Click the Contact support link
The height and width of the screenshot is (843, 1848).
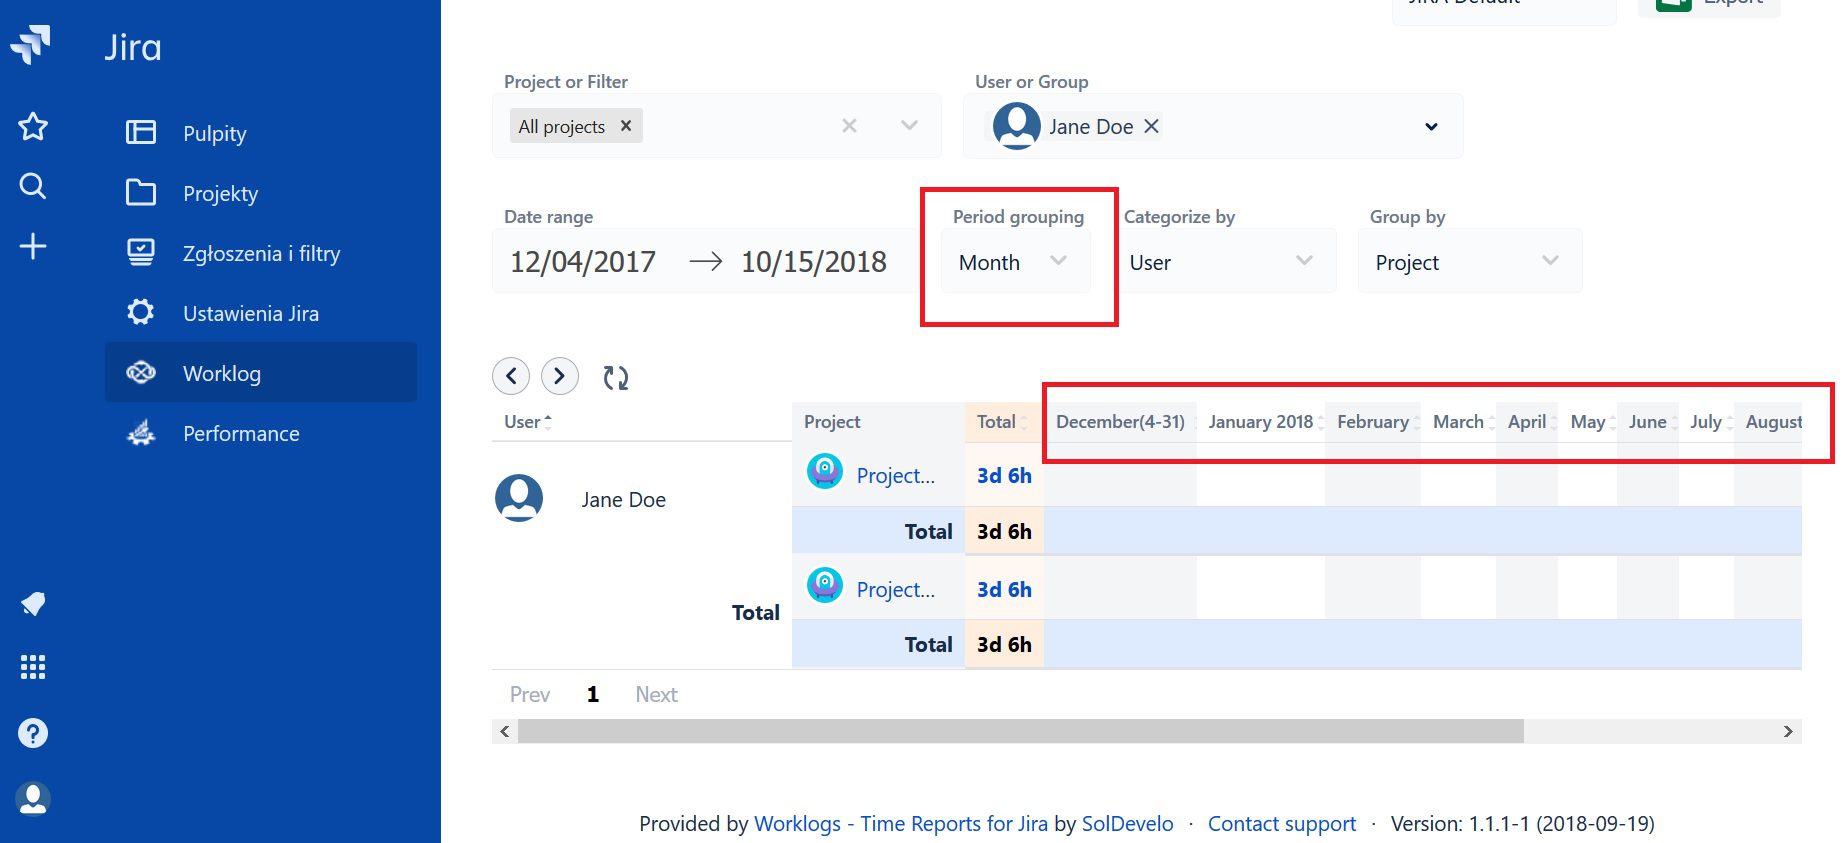point(1282,824)
